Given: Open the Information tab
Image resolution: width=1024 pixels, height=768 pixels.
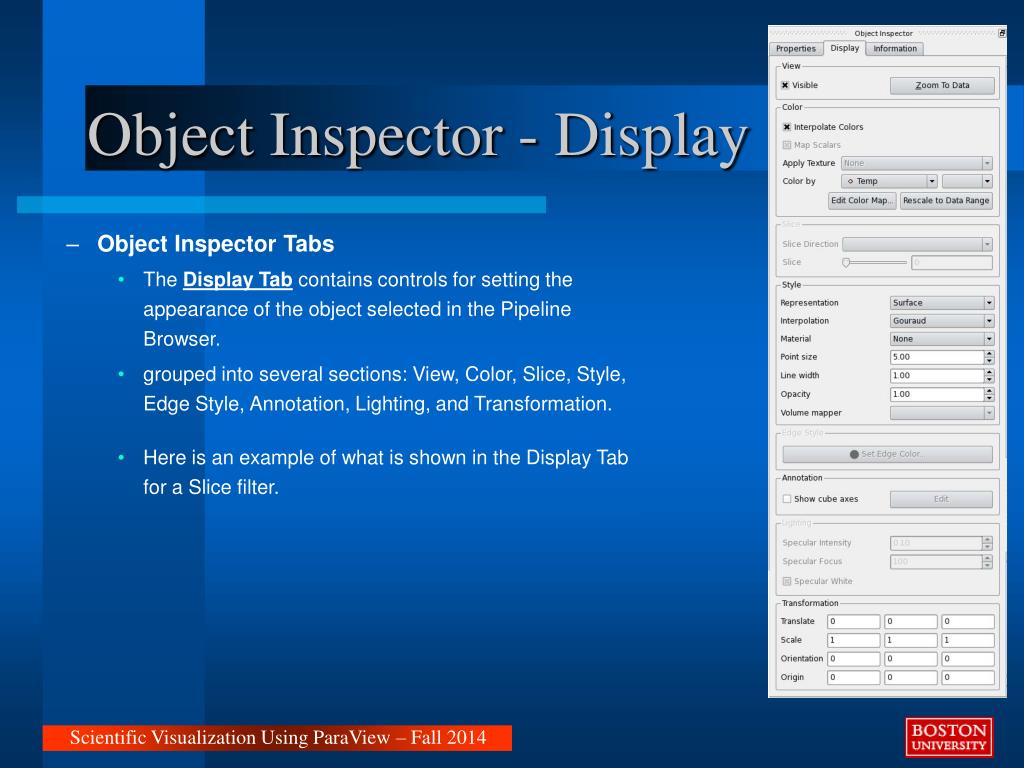Looking at the screenshot, I should tap(895, 48).
